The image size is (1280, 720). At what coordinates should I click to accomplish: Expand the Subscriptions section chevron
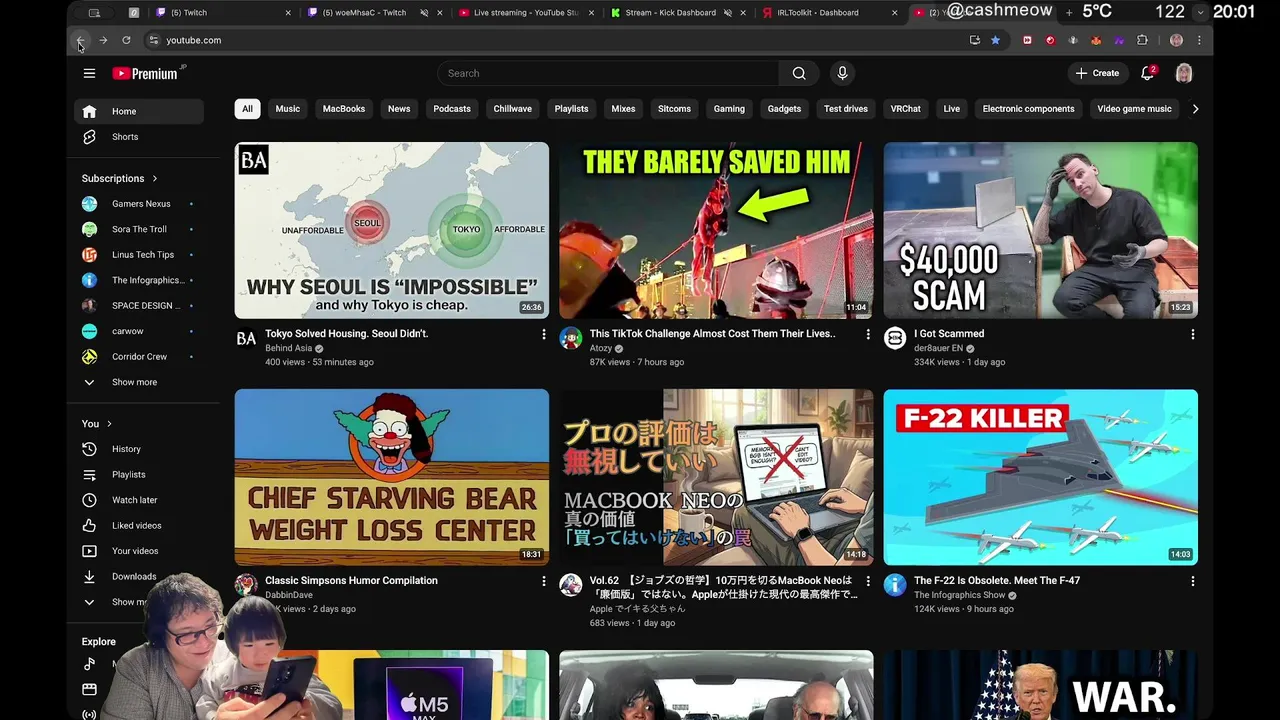coord(155,178)
